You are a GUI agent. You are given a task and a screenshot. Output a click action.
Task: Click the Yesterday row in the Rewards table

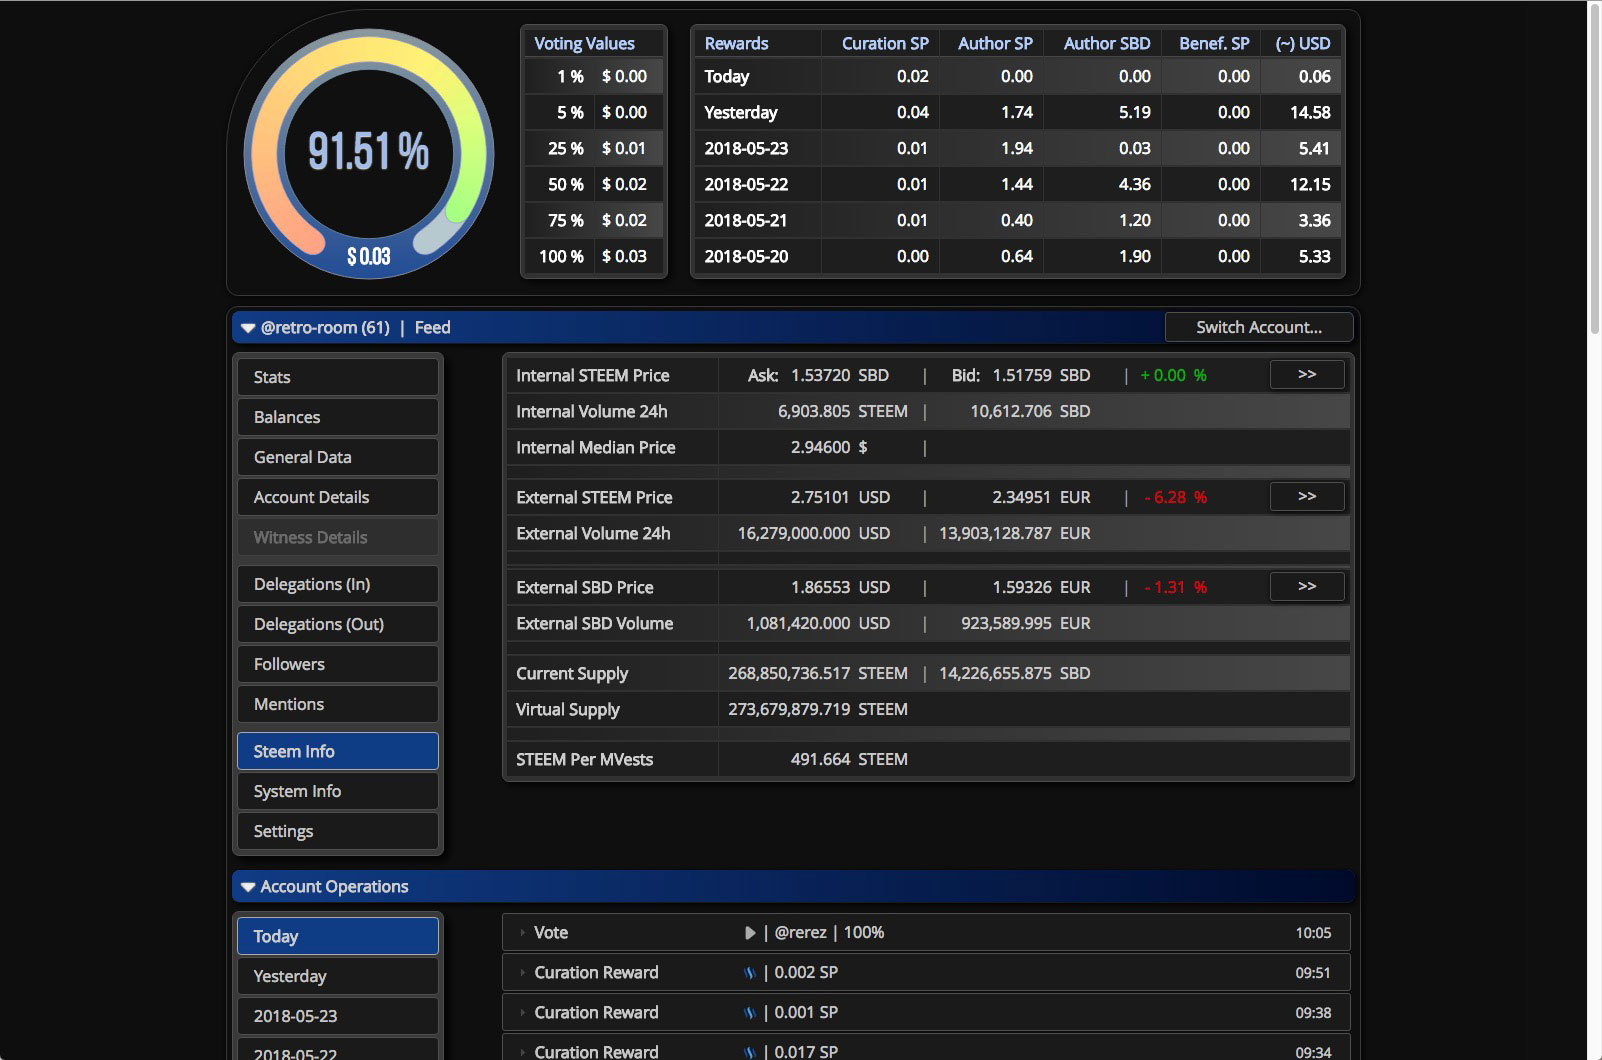click(x=1018, y=112)
